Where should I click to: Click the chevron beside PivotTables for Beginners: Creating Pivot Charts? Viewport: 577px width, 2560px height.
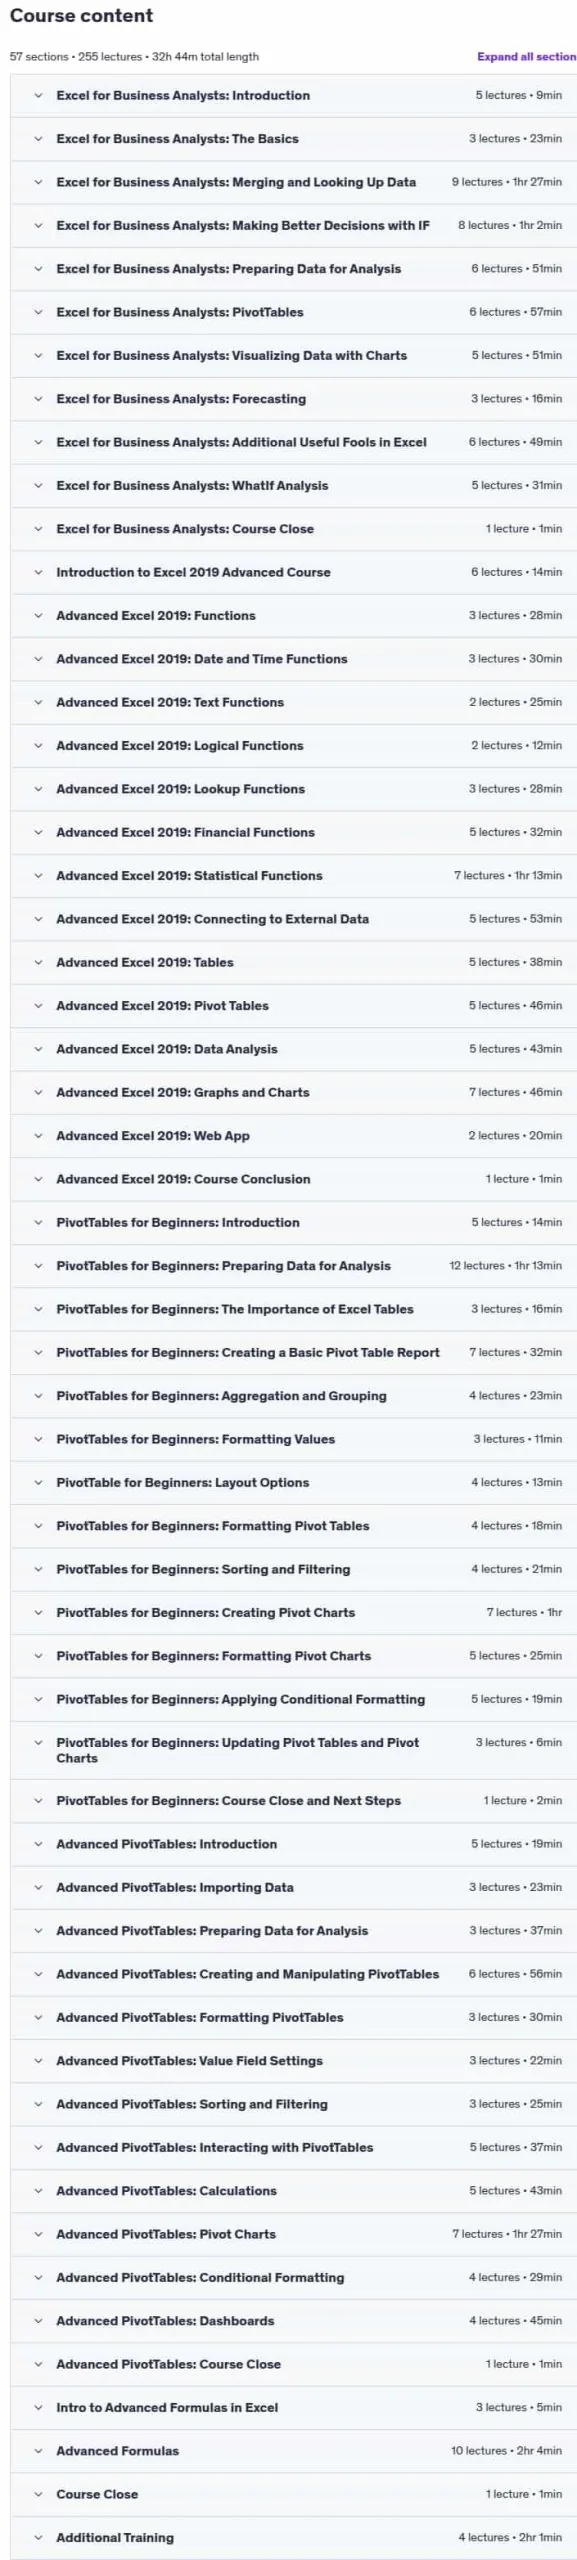(38, 1612)
